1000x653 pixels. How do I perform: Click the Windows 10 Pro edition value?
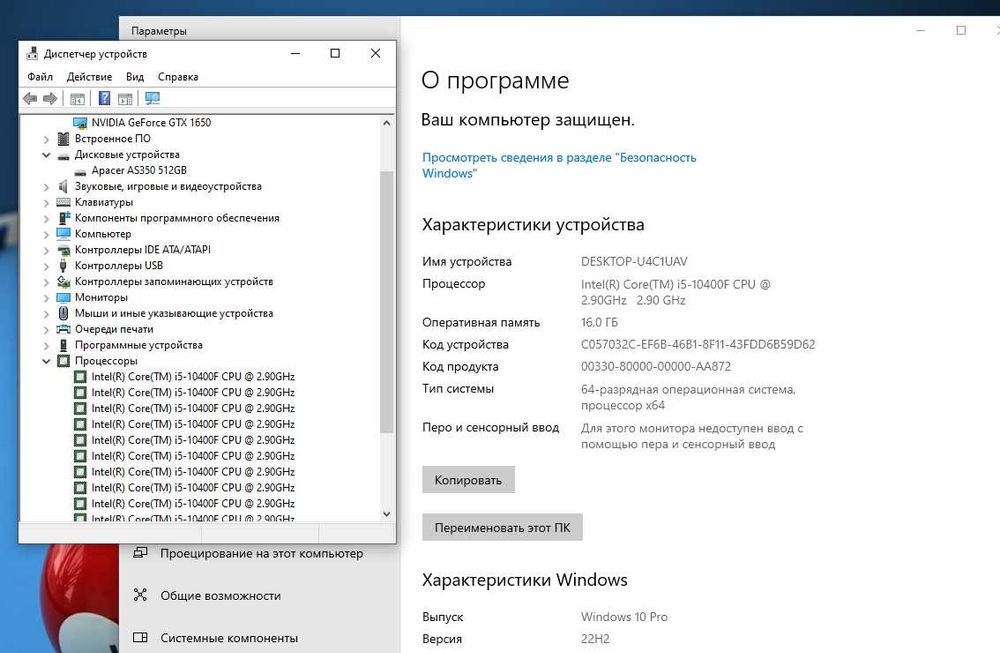pos(624,617)
